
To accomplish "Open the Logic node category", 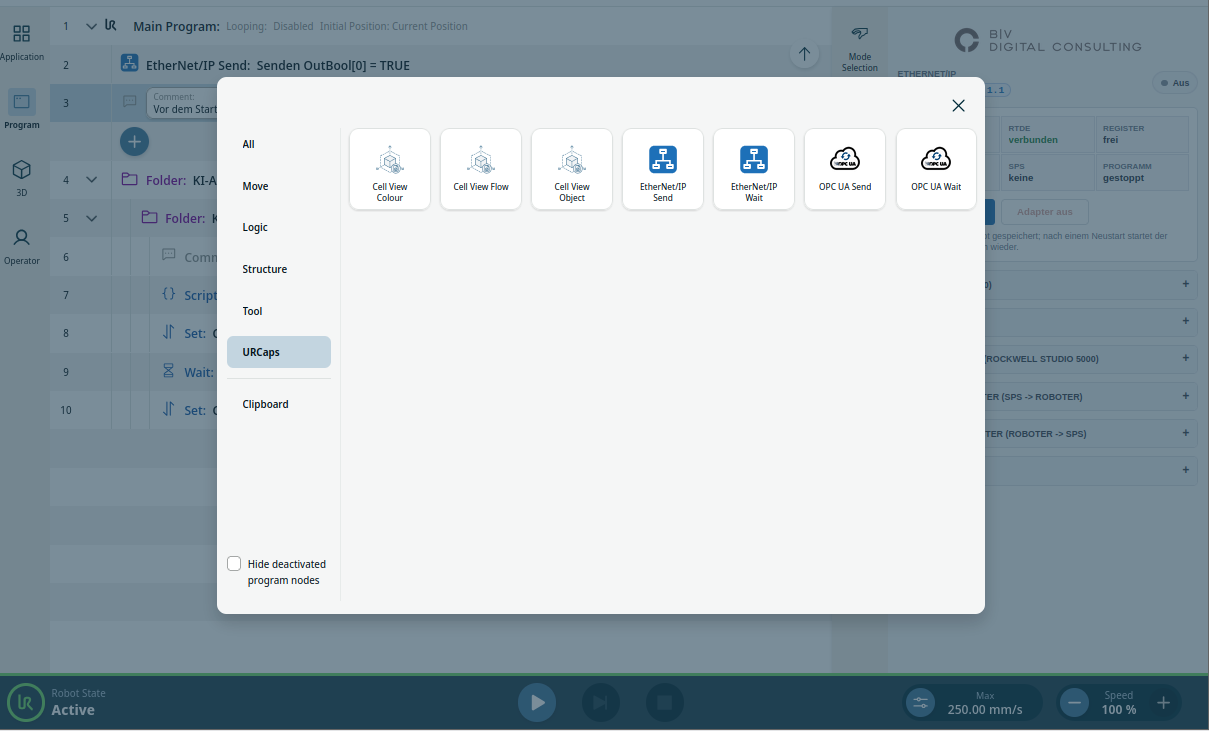I will (279, 227).
